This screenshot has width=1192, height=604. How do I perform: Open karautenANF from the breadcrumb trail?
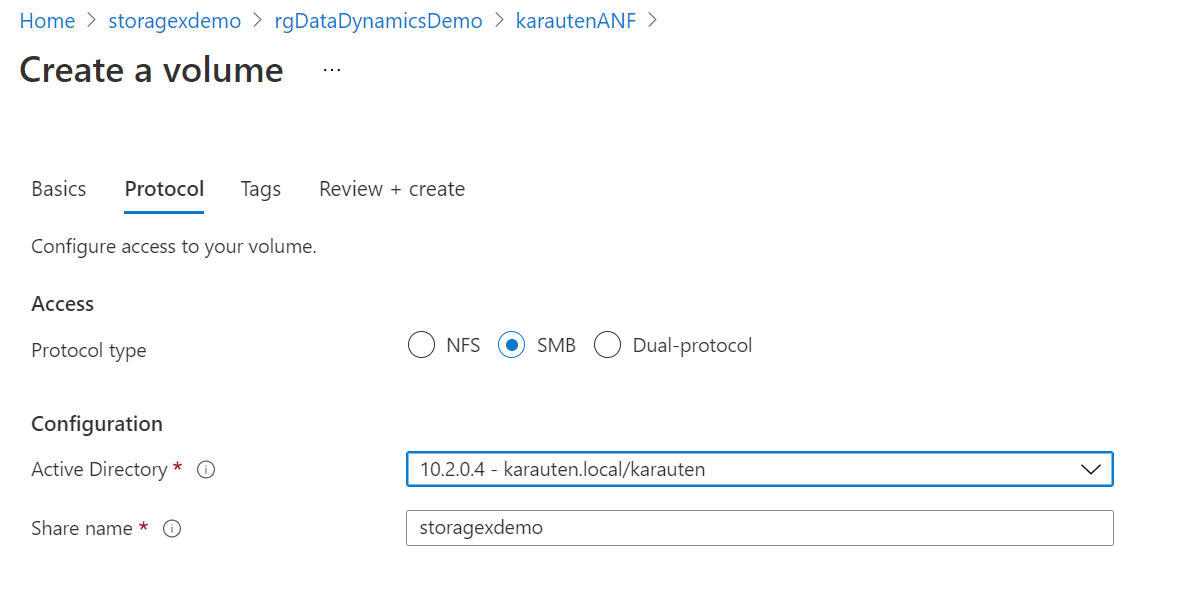(576, 20)
